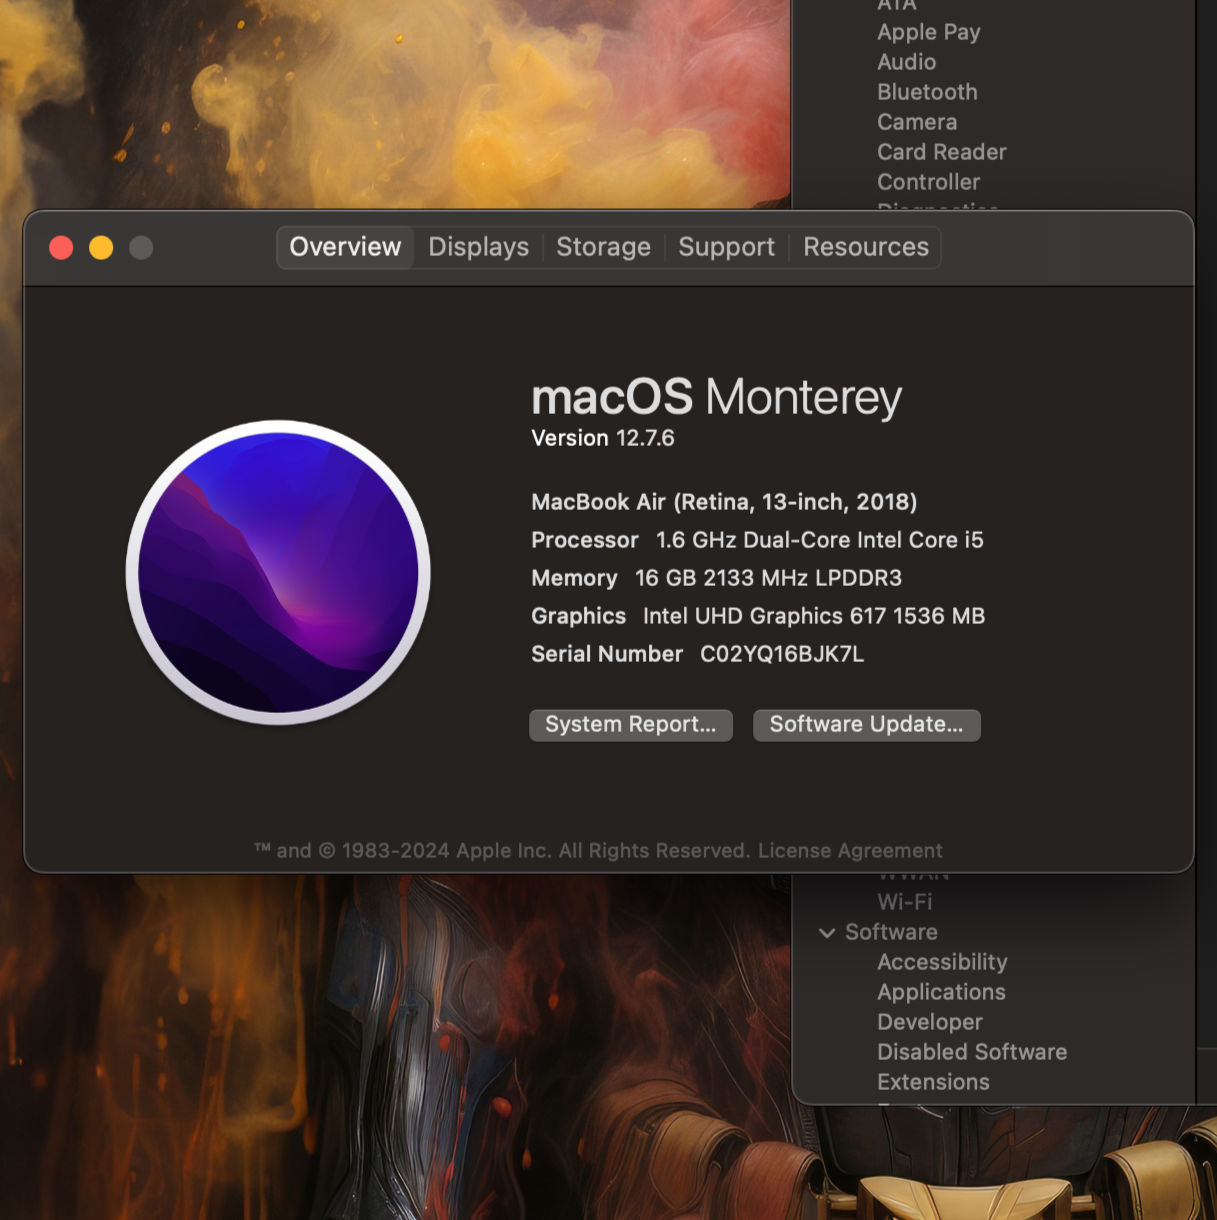The width and height of the screenshot is (1217, 1220).
Task: Click the macOS Monterey title text
Action: pos(716,397)
